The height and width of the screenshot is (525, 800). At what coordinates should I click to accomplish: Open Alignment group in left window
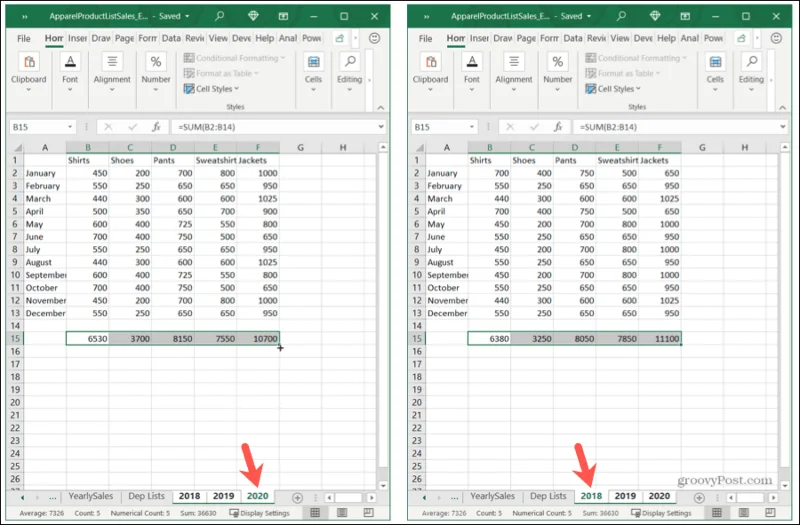tap(112, 72)
